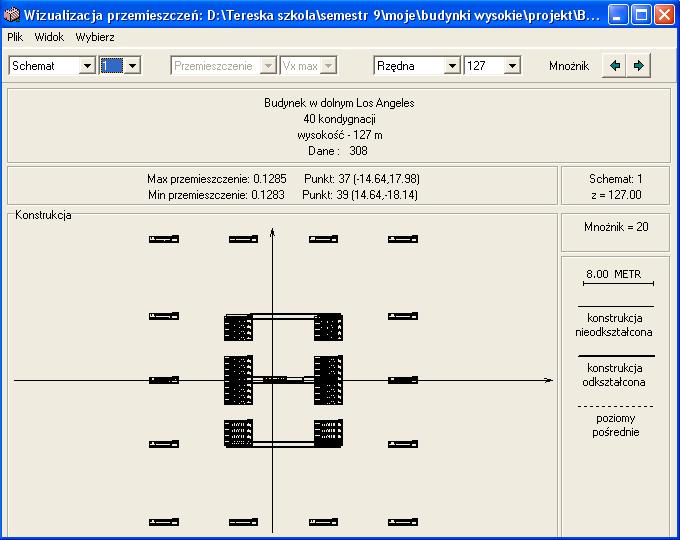Click 'konstrukcja odkształcona' legend entry
680x540 pixels.
615,375
